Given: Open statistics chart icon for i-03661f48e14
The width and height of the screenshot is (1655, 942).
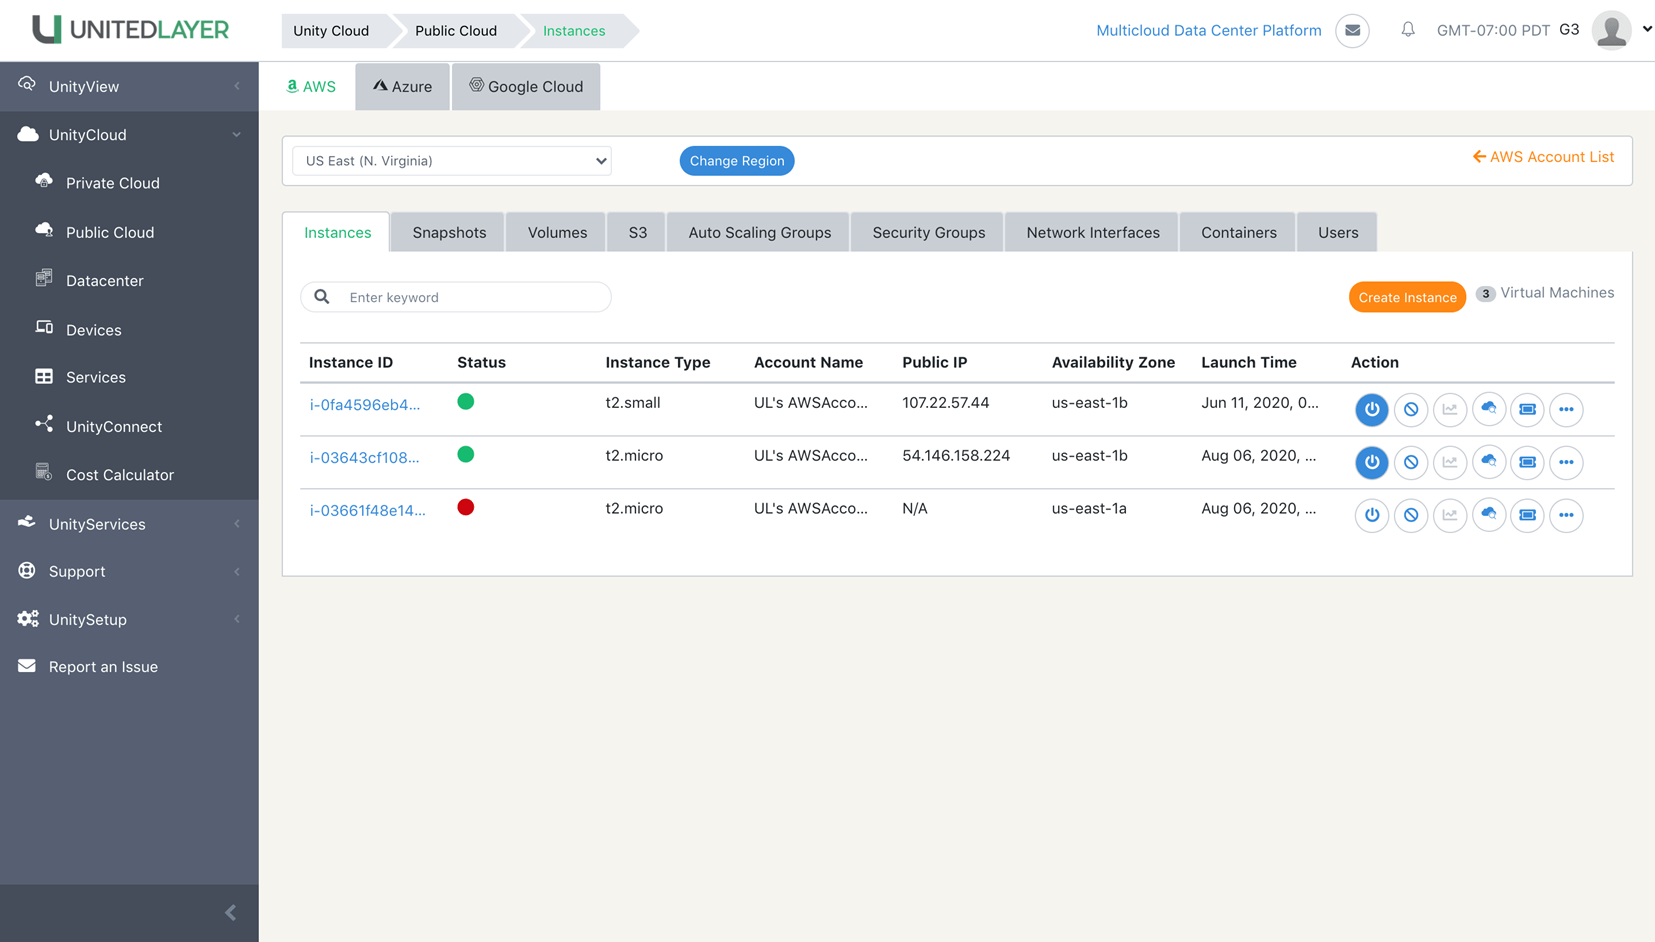Looking at the screenshot, I should [x=1449, y=515].
